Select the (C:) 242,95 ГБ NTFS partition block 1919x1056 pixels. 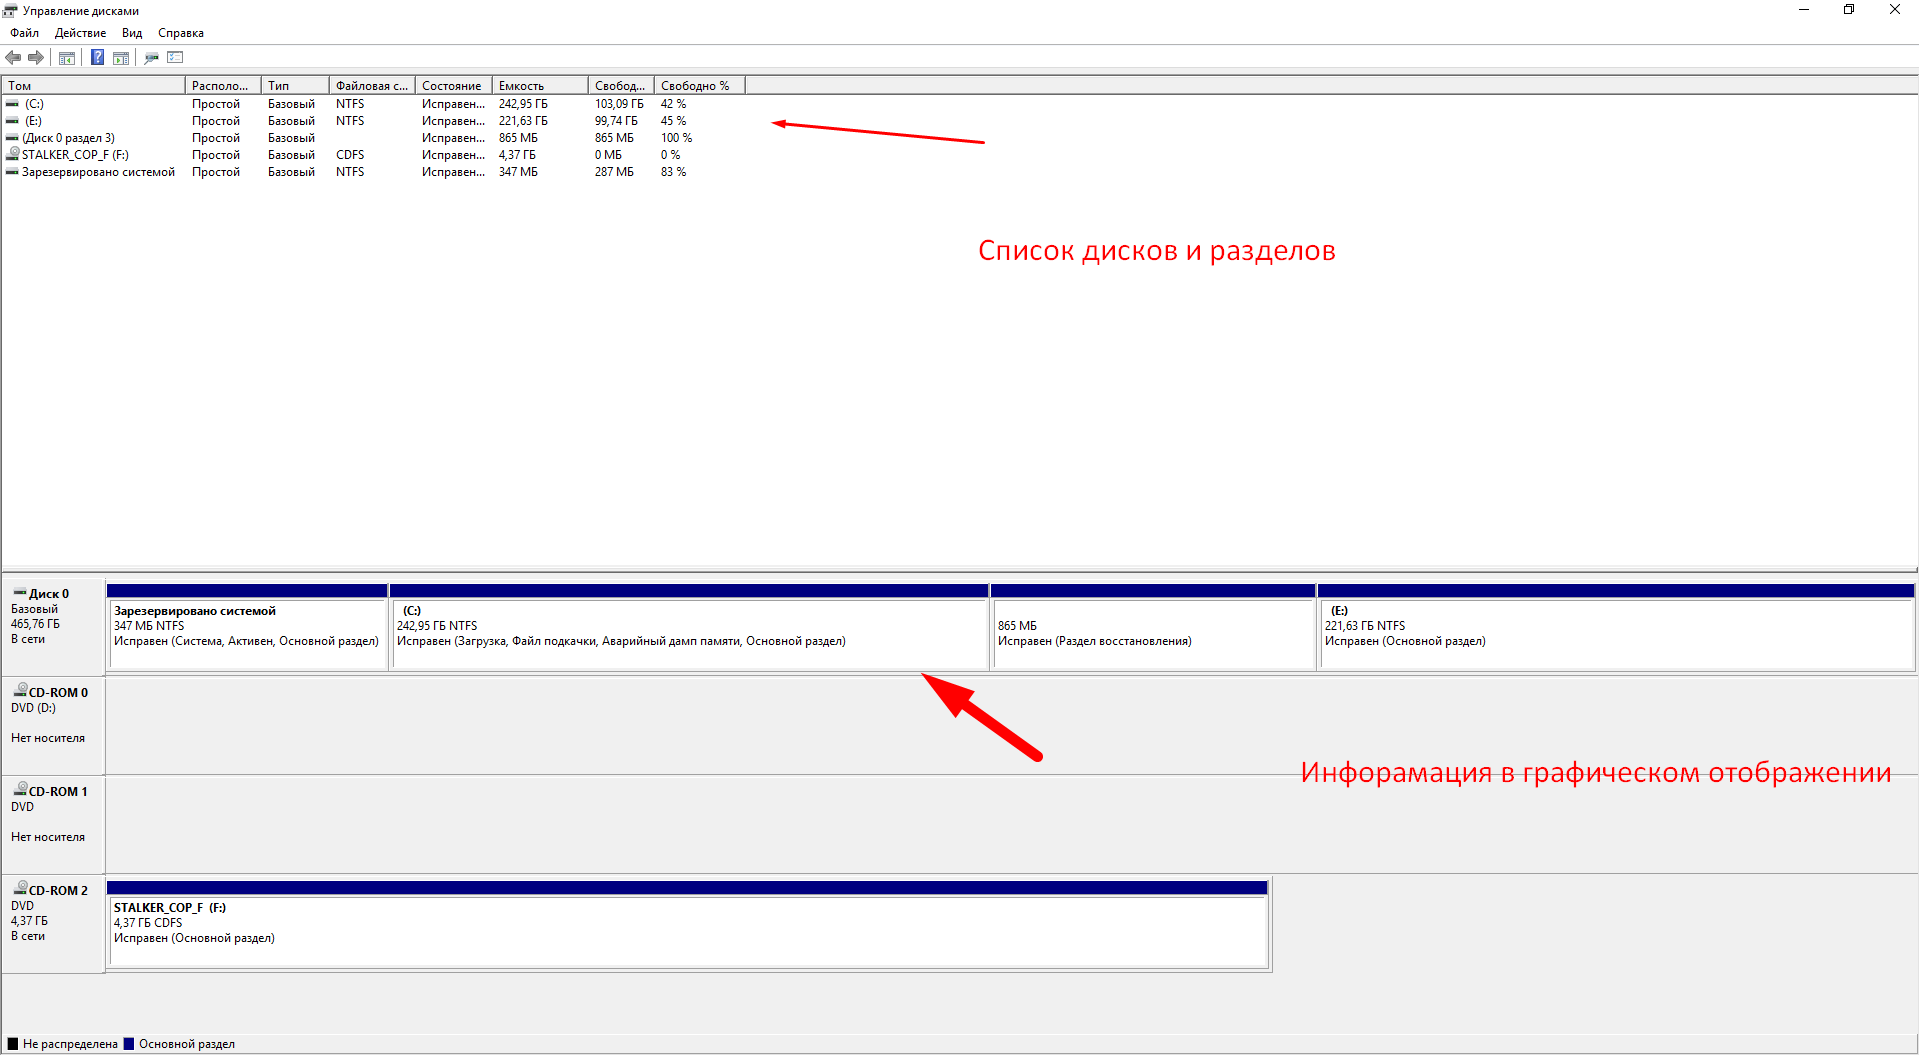[x=689, y=627]
